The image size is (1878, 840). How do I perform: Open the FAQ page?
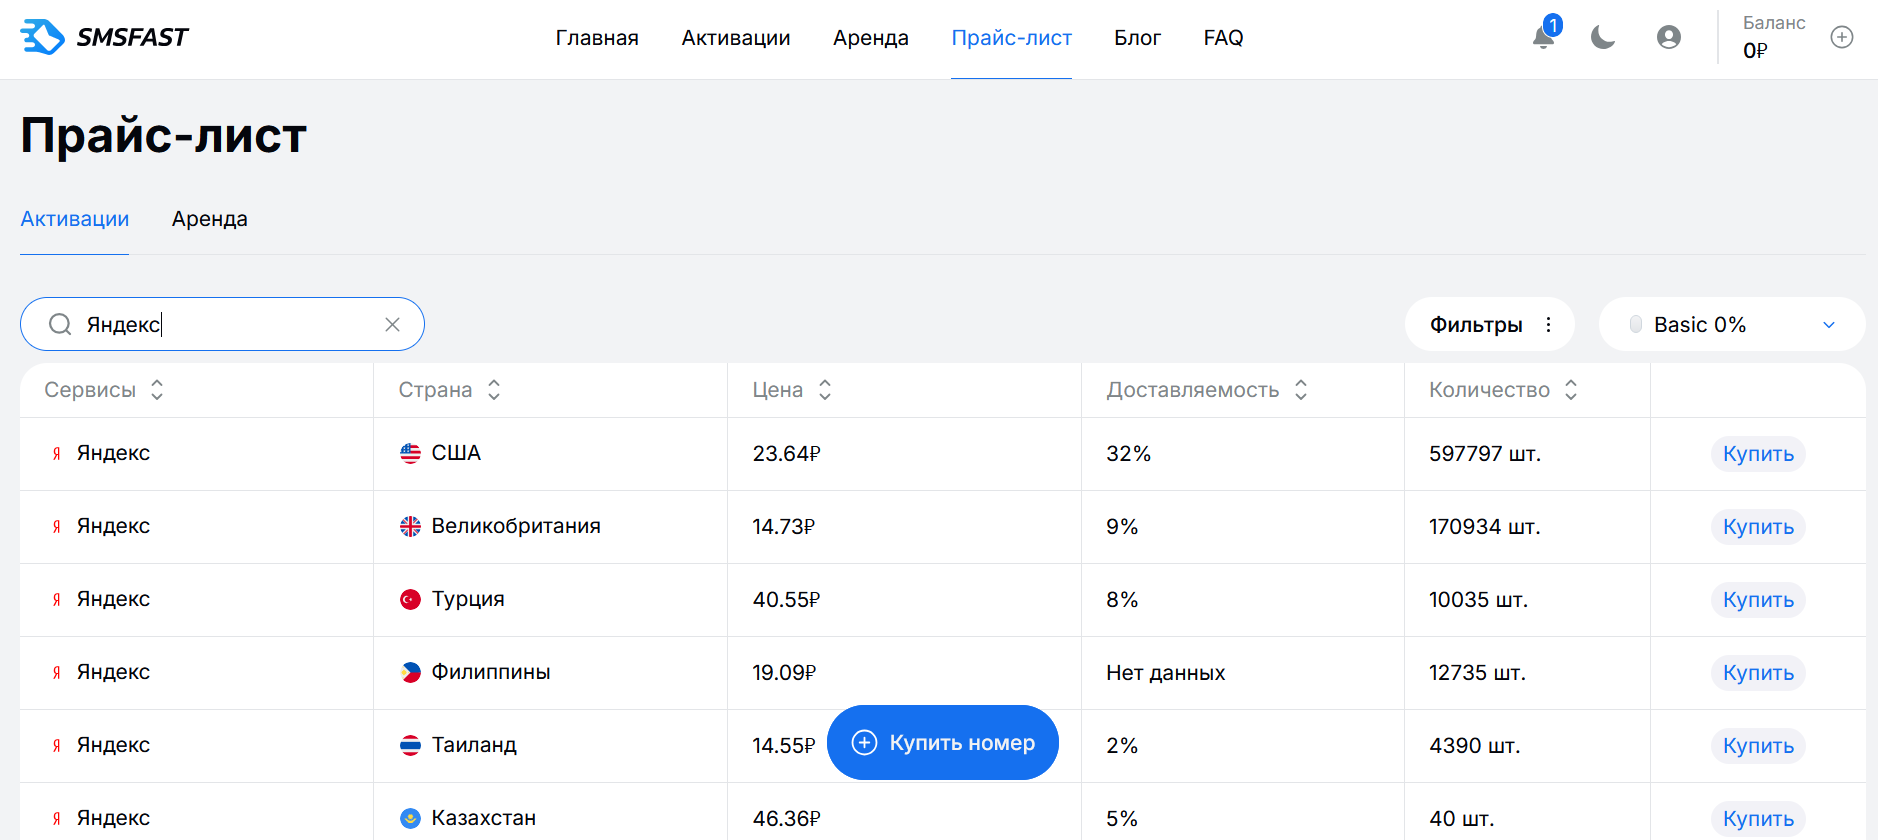(x=1223, y=38)
